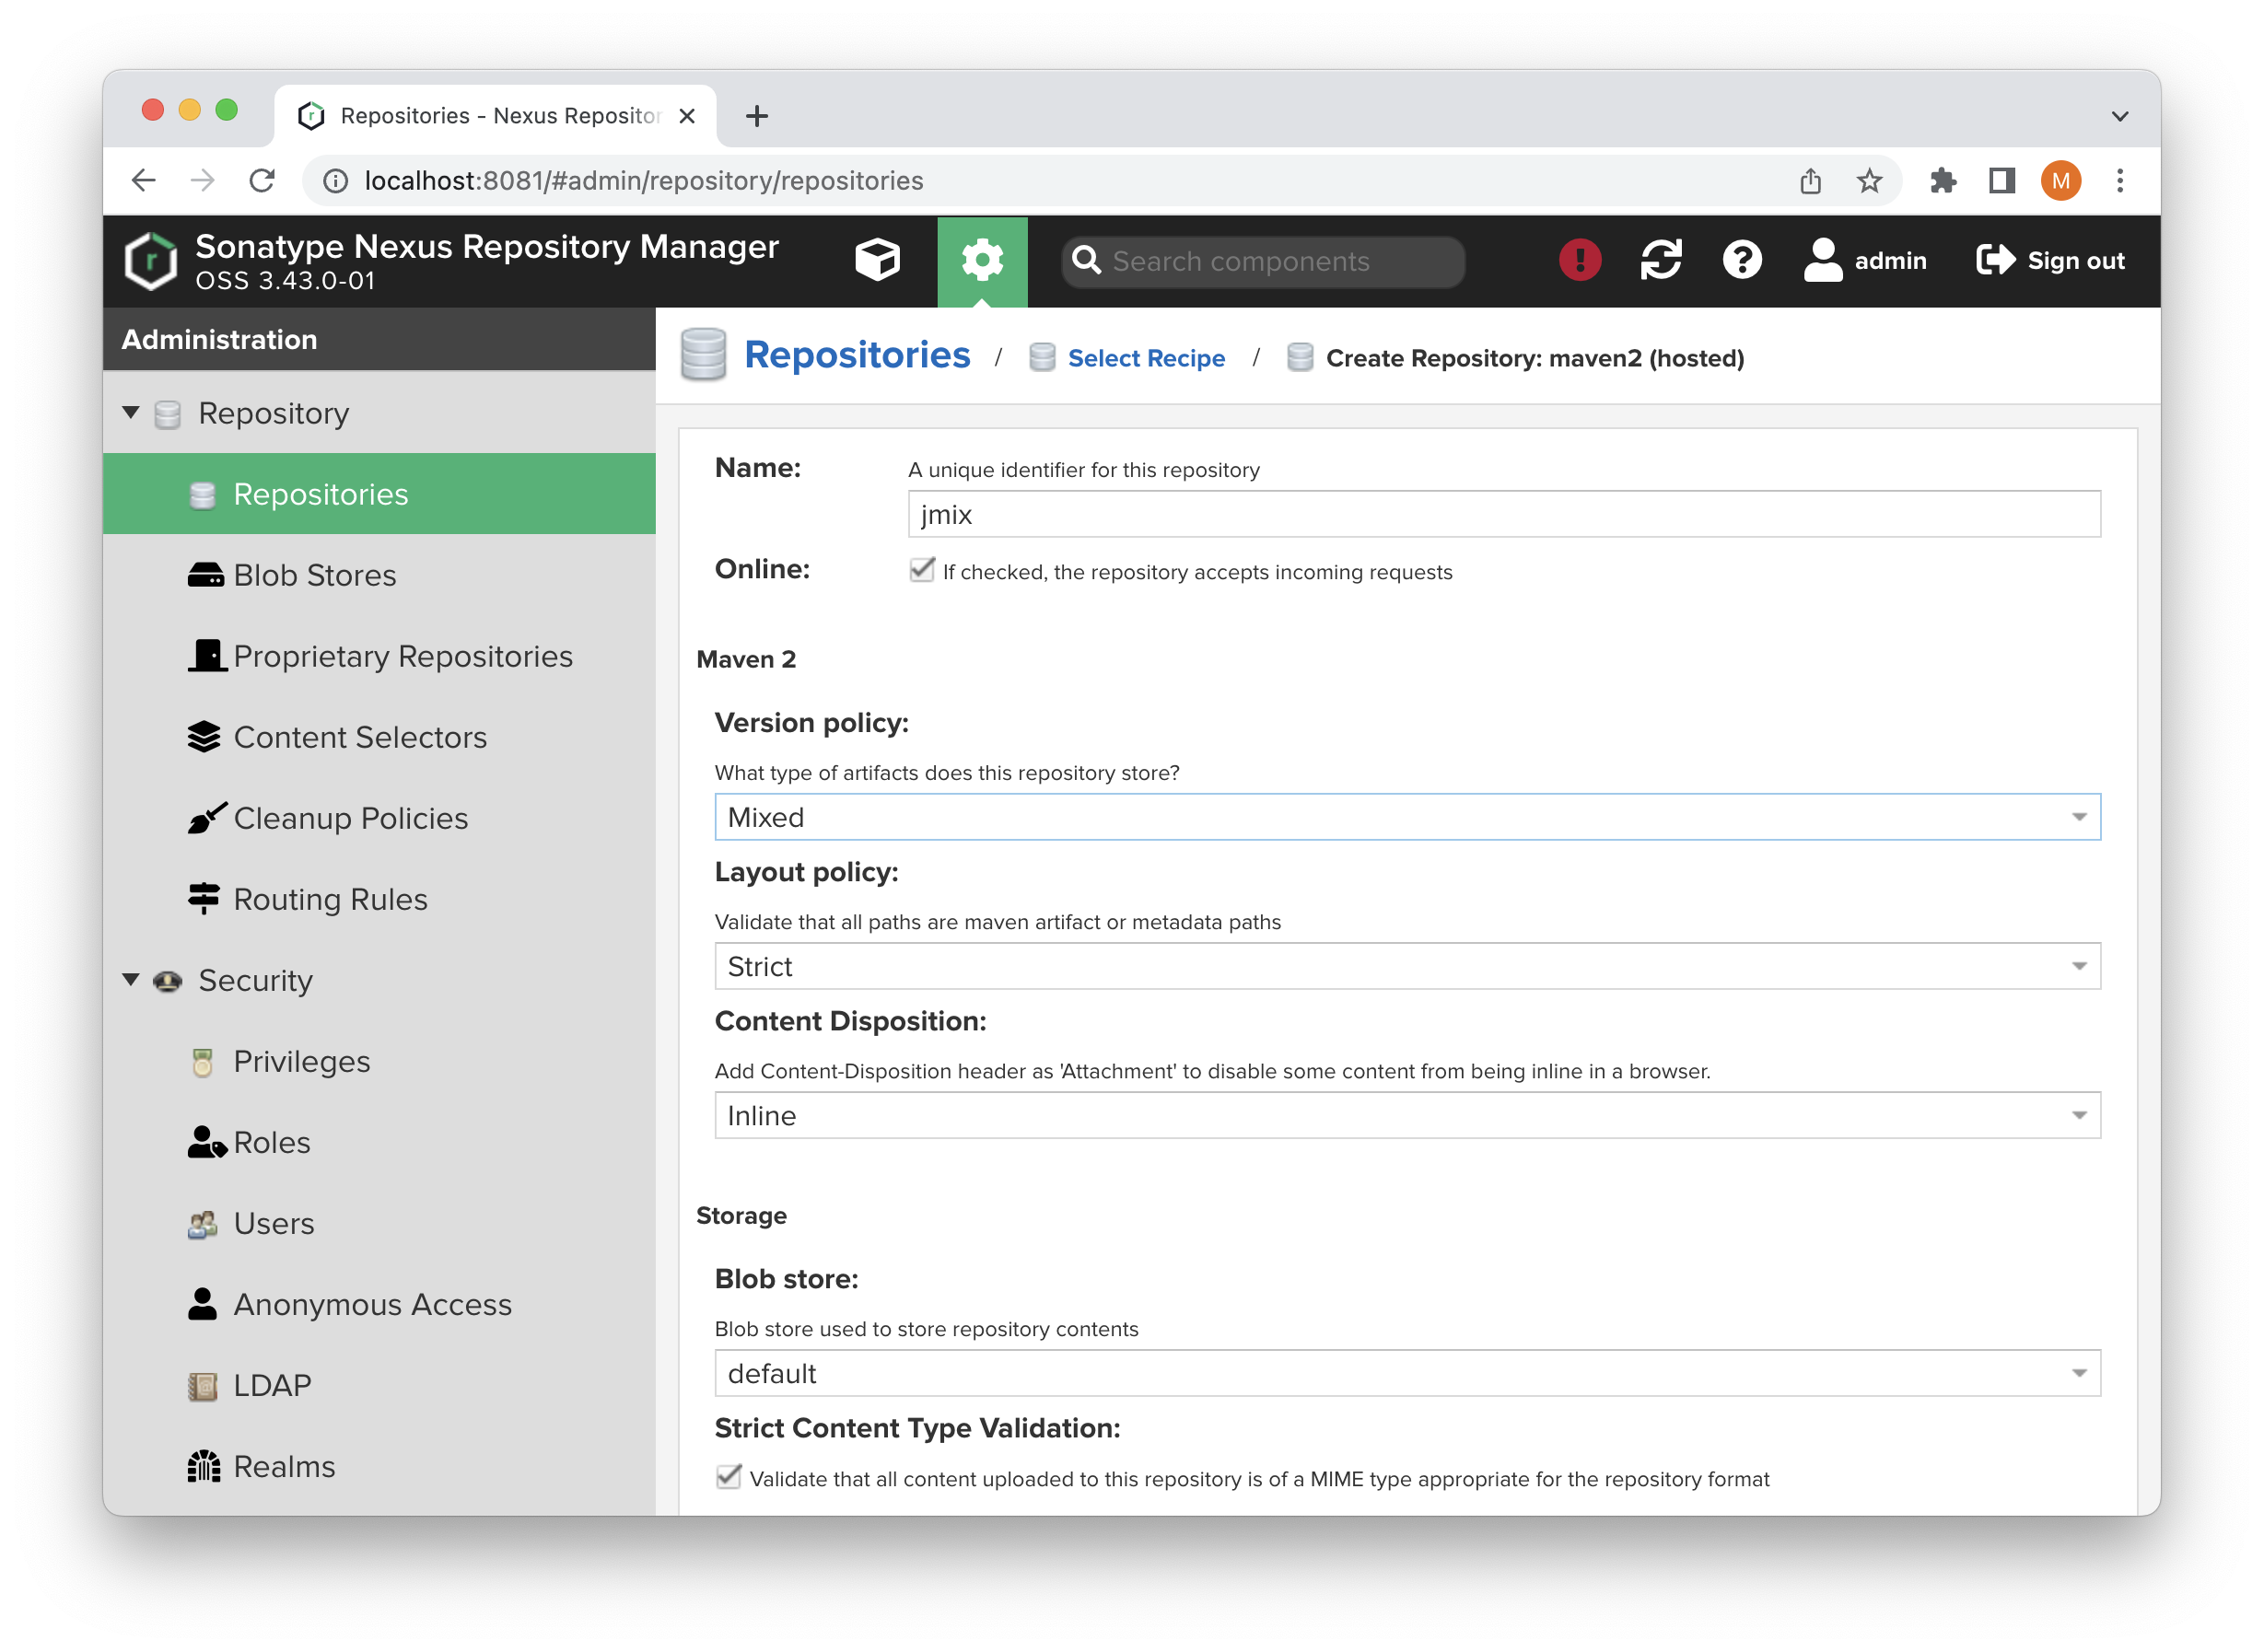Go to Cleanup Policies menu item
This screenshot has height=1652, width=2264.
pos(350,818)
